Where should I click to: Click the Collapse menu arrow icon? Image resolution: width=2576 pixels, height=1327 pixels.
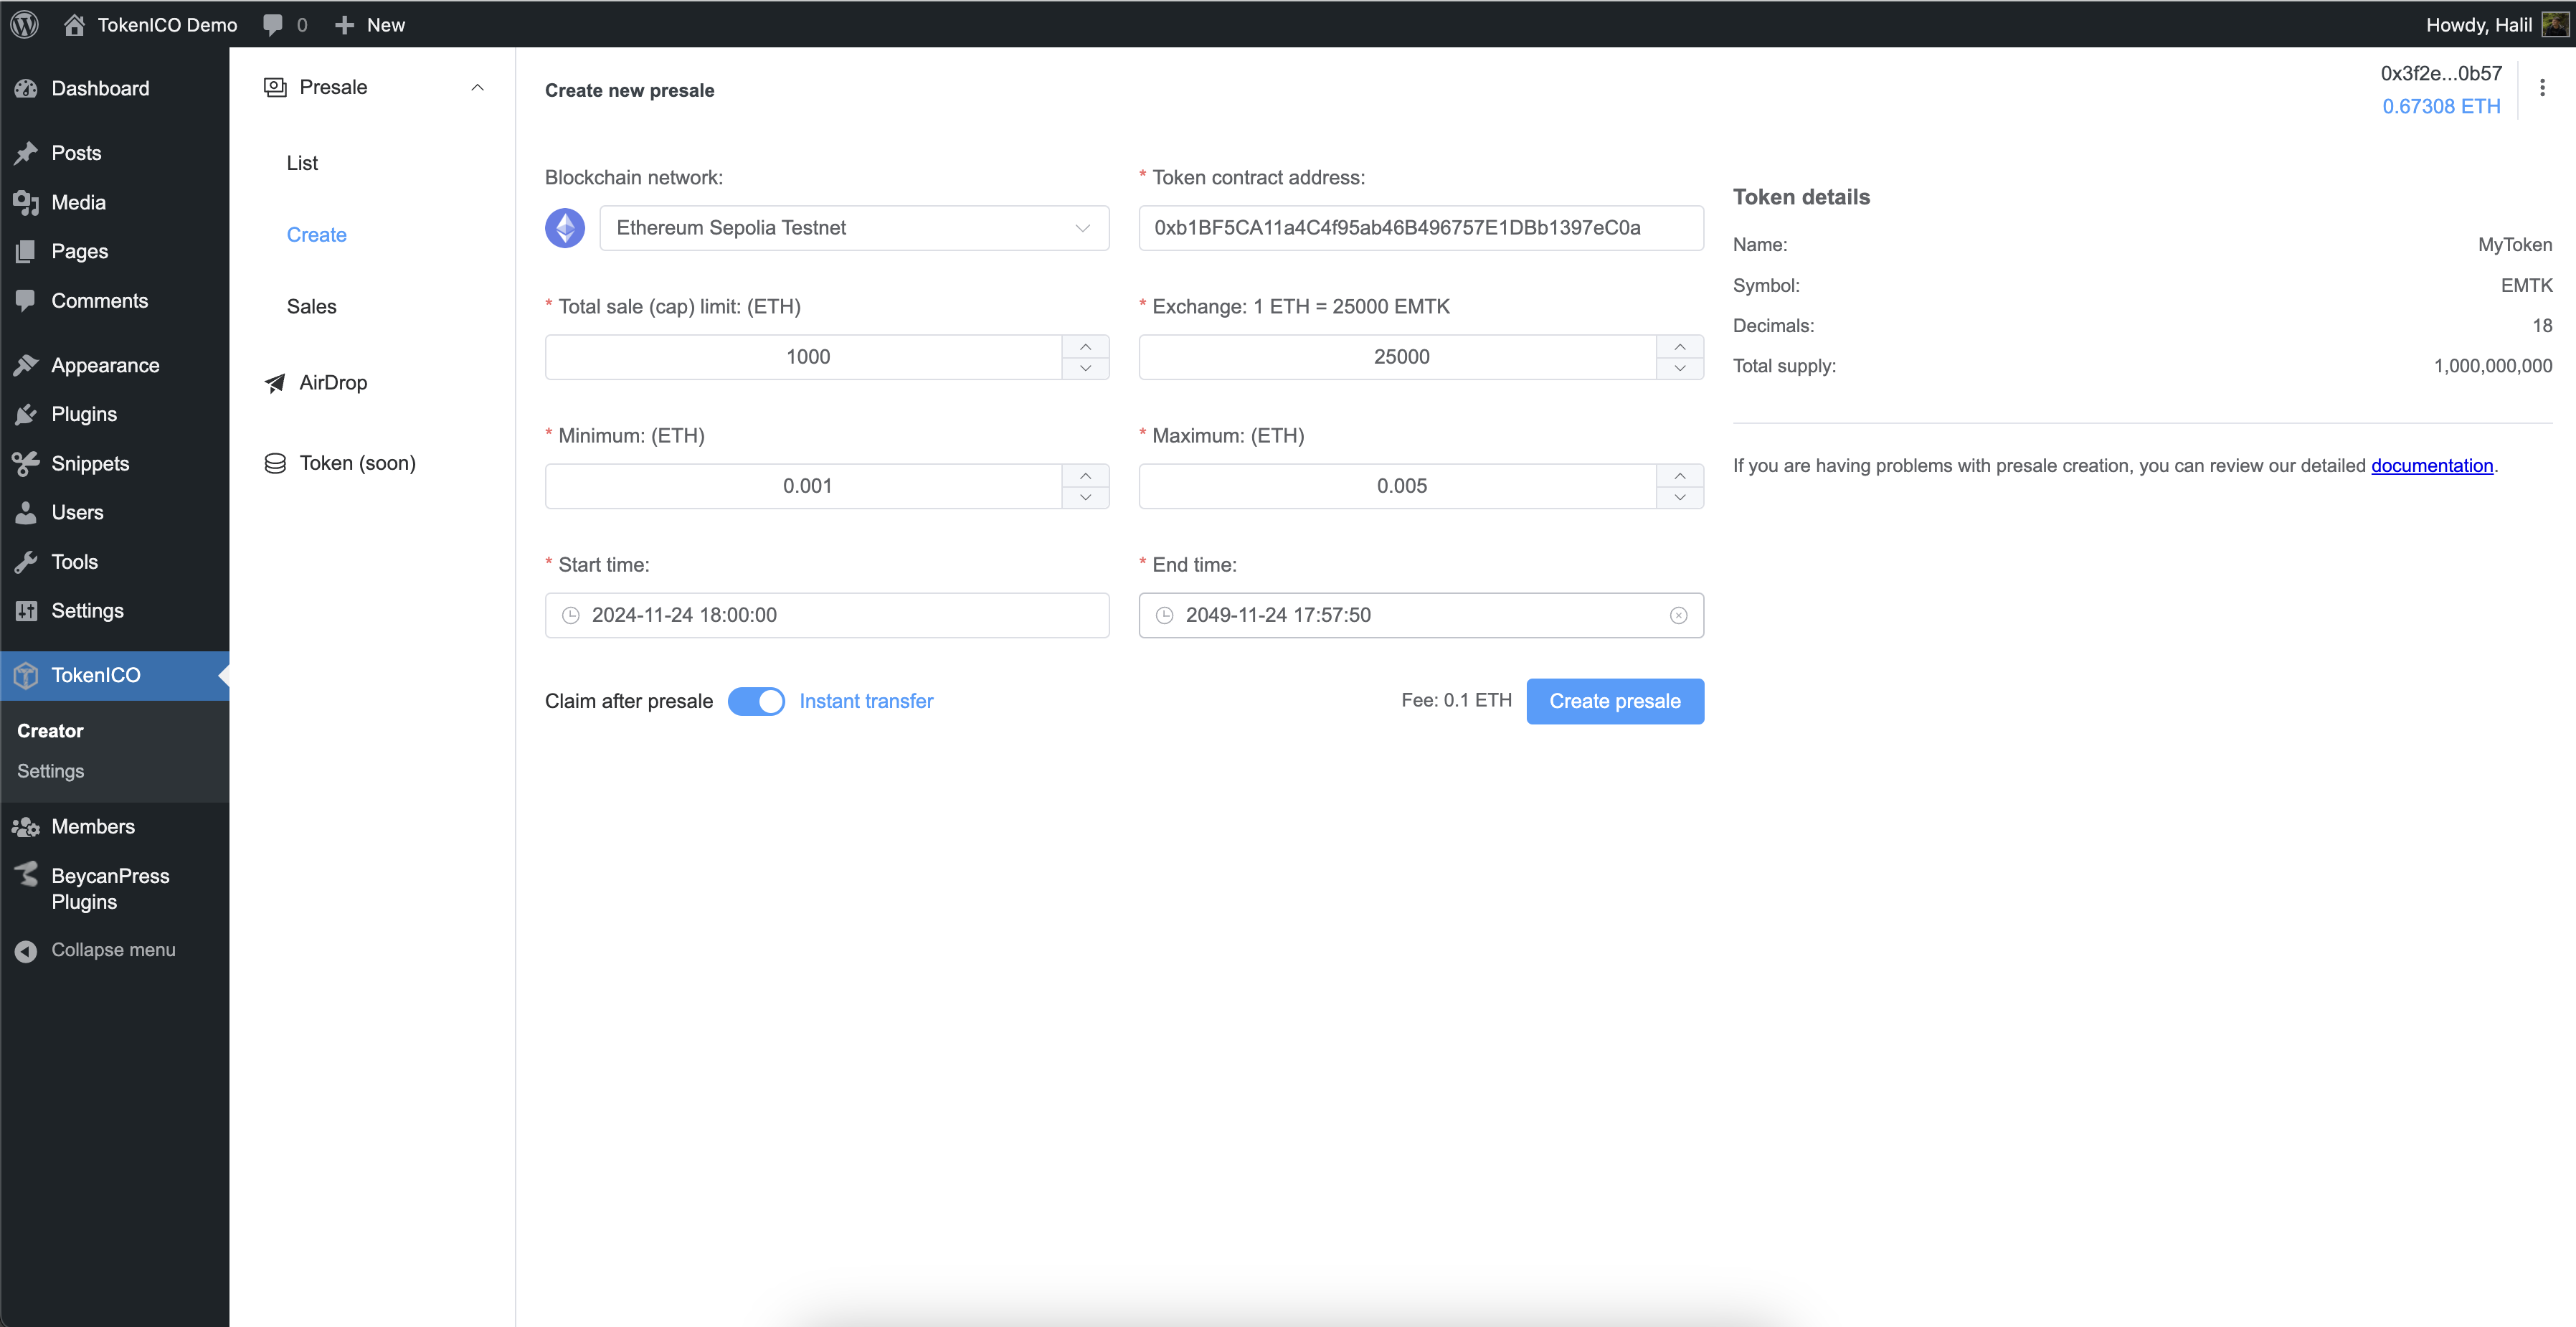click(26, 950)
